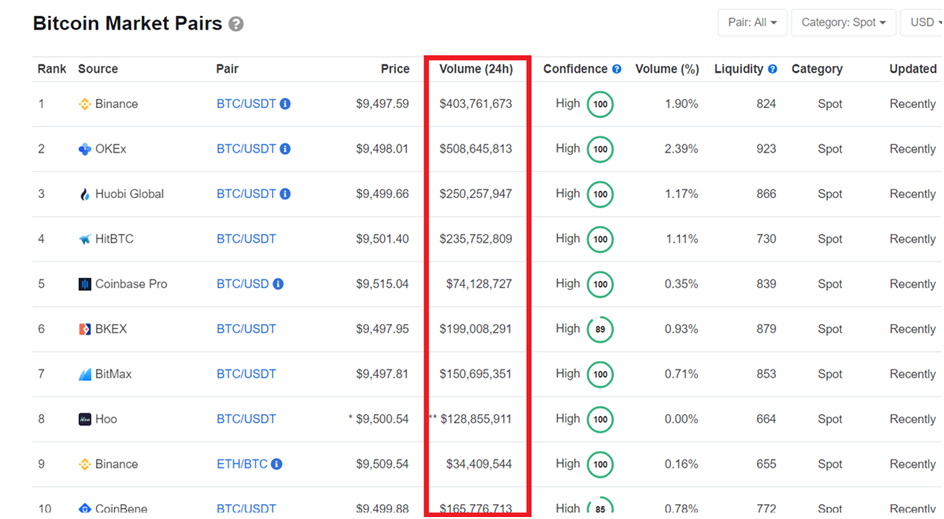Open Binance BTC/USDT pair link

click(246, 104)
